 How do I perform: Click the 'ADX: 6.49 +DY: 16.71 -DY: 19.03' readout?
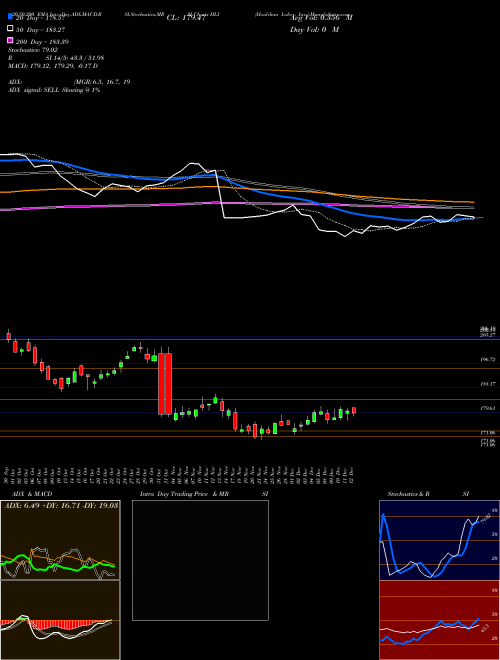coord(61,505)
